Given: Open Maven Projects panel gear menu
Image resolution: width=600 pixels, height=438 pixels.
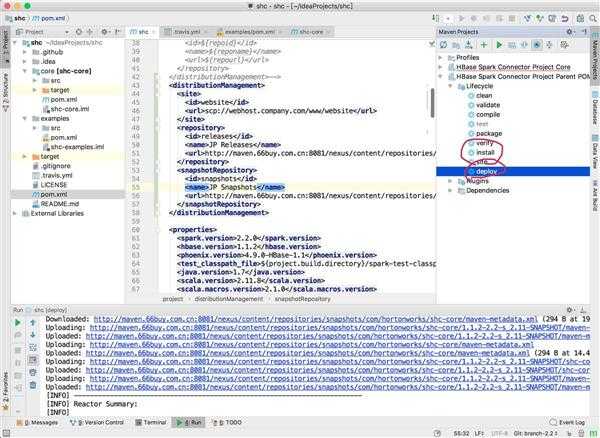Looking at the screenshot, I should tap(570, 32).
